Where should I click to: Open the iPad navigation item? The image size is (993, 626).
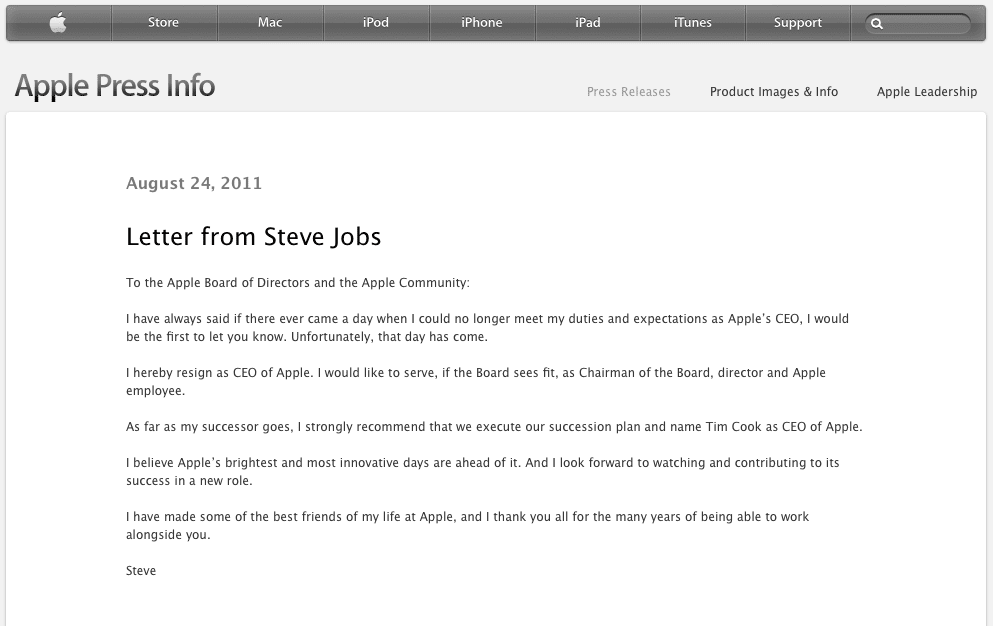click(588, 23)
